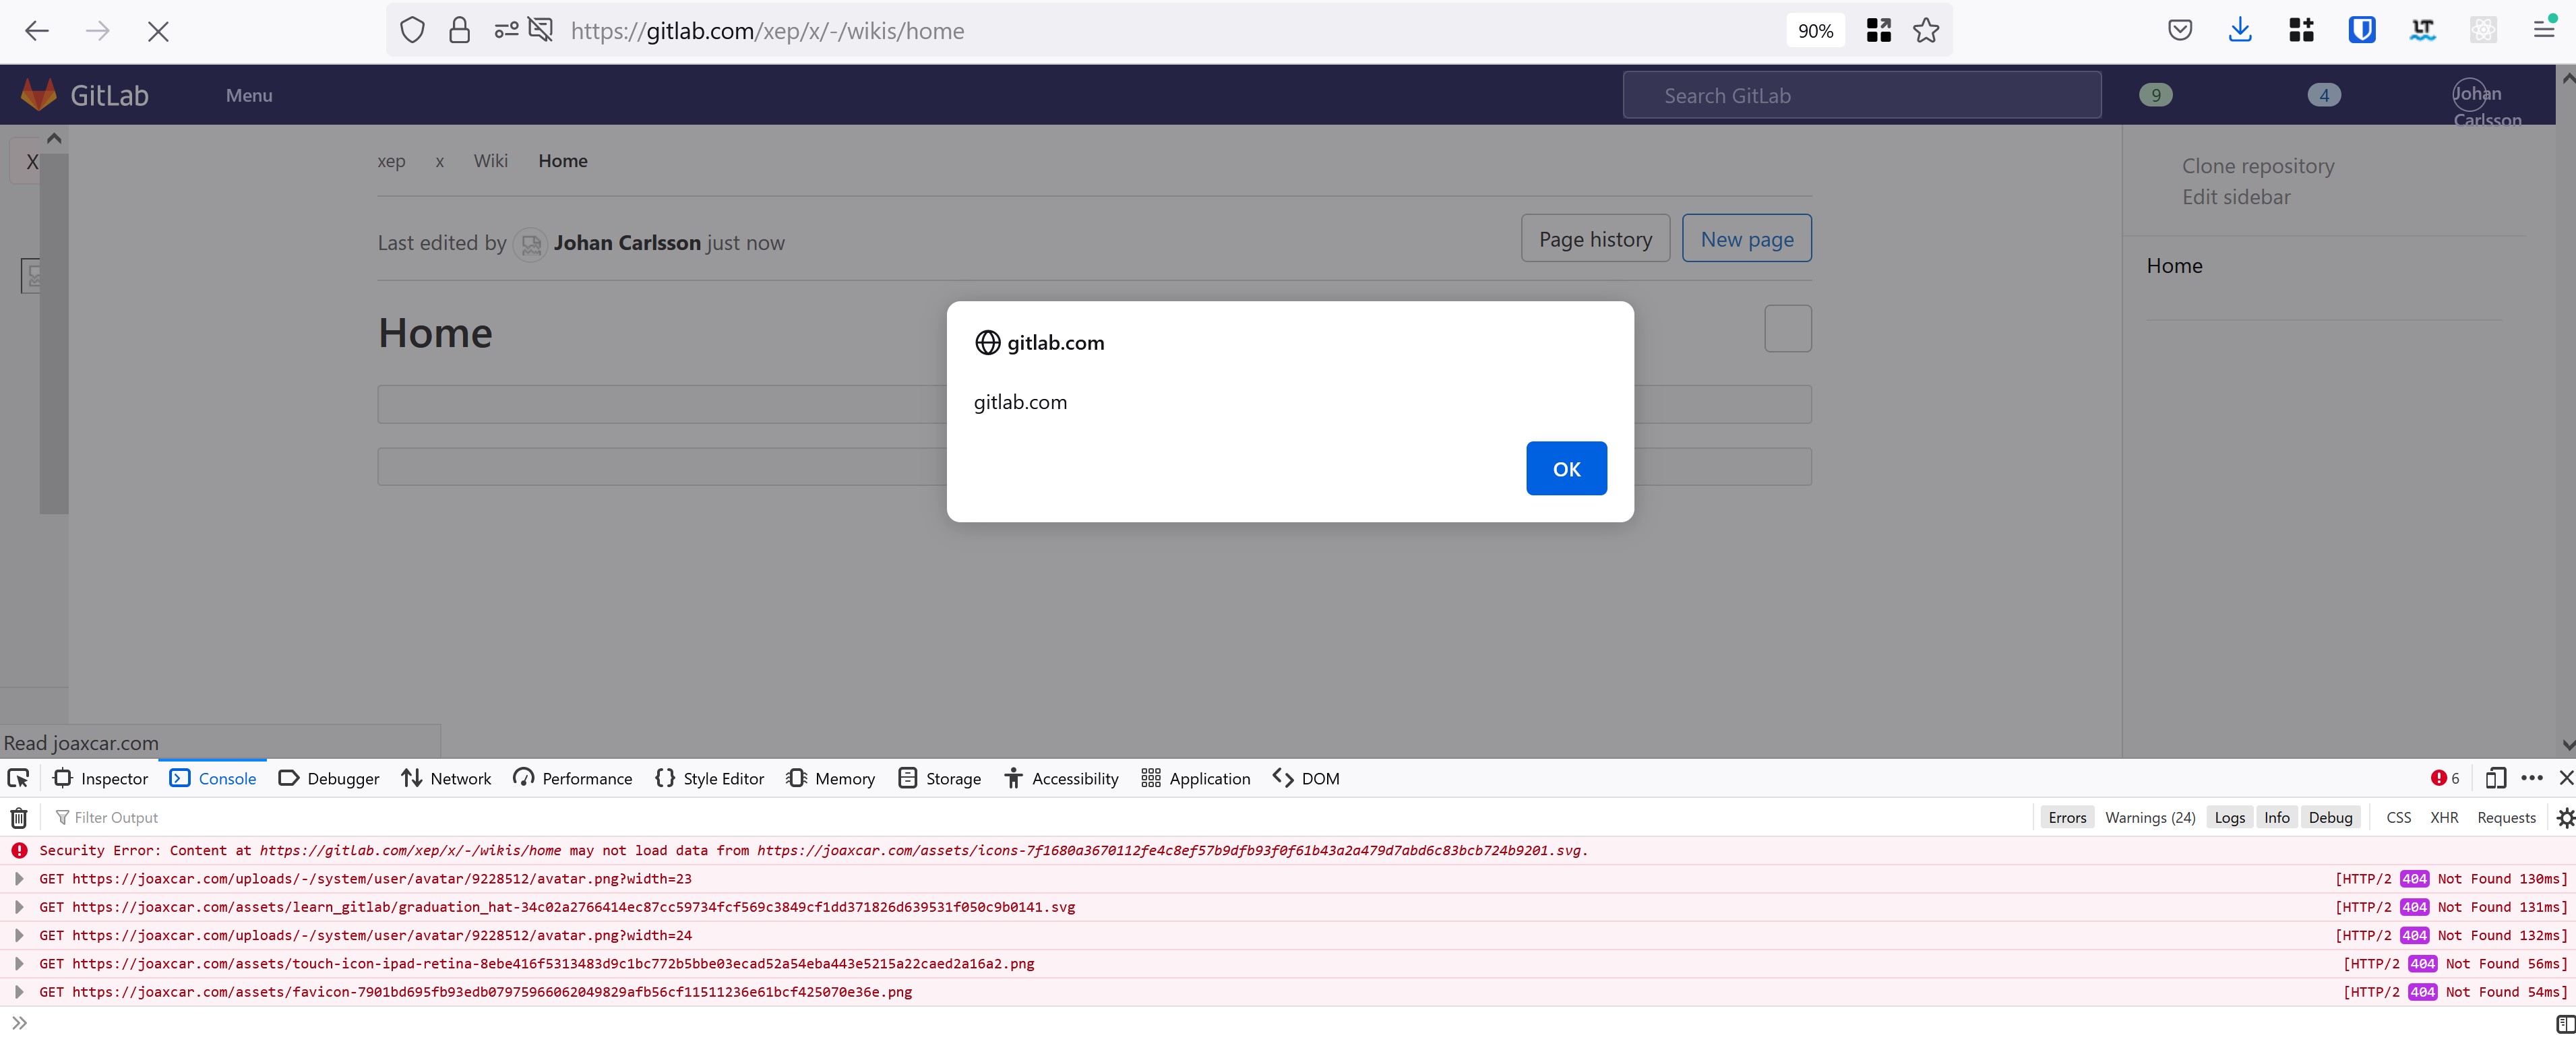Expand first avatar.png?width=23 GET request
Image resolution: width=2576 pixels, height=1056 pixels.
pos(19,879)
